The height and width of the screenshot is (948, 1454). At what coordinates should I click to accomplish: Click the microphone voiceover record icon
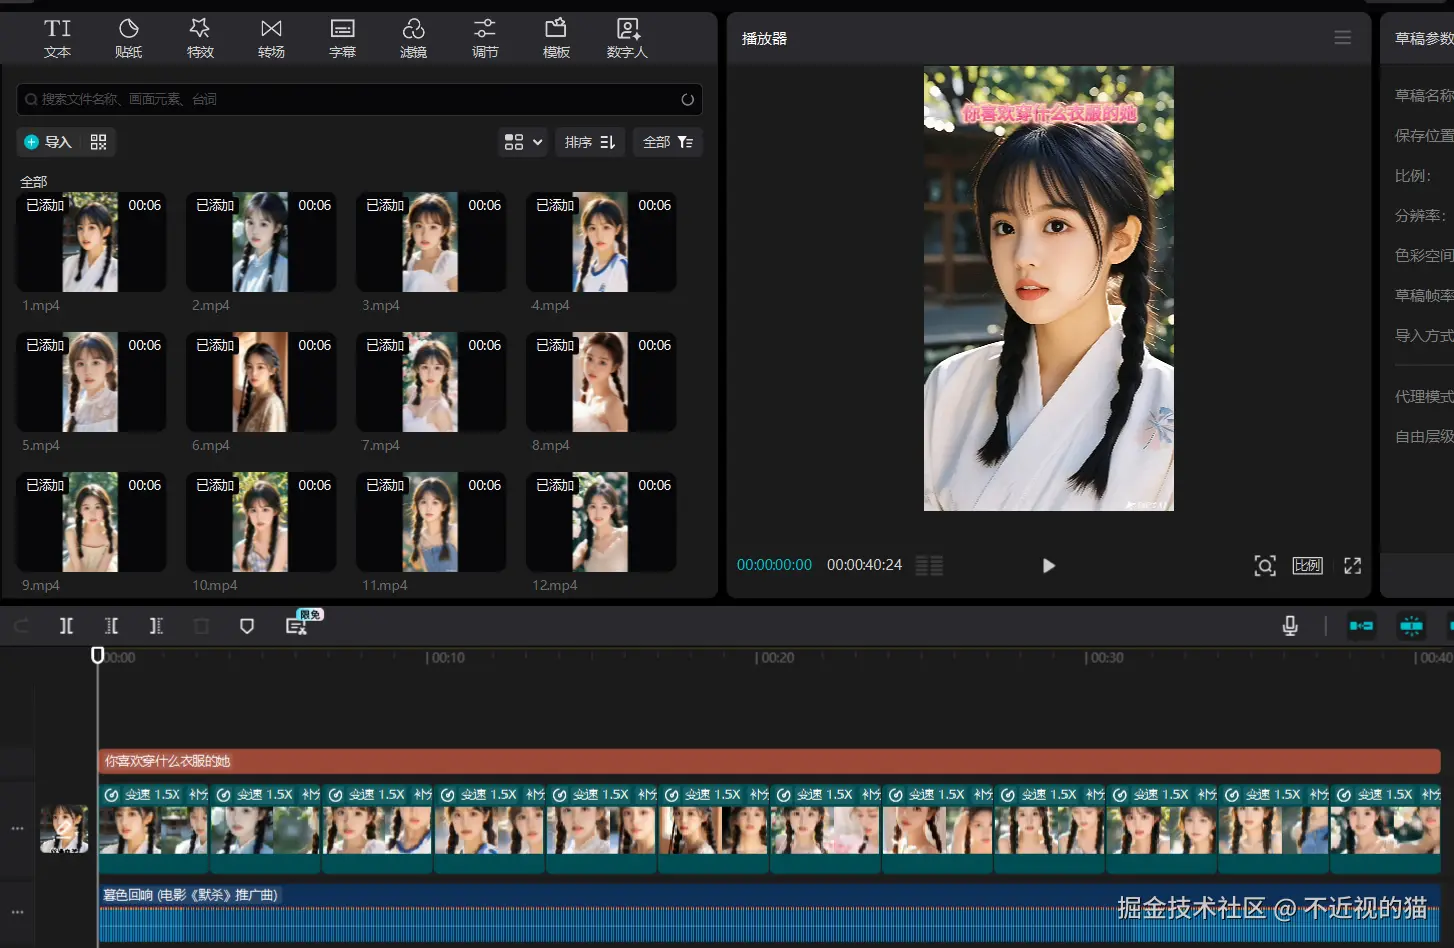[1290, 626]
